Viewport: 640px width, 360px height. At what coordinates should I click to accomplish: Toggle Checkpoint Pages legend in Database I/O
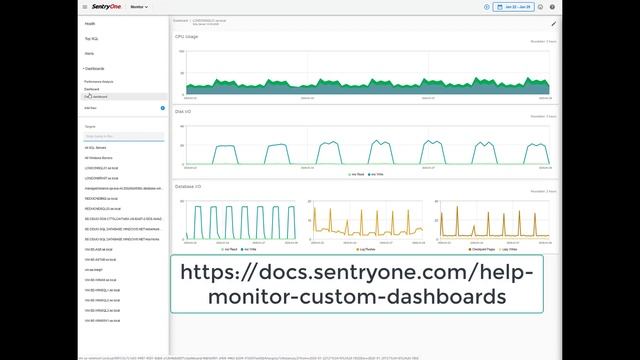(482, 249)
